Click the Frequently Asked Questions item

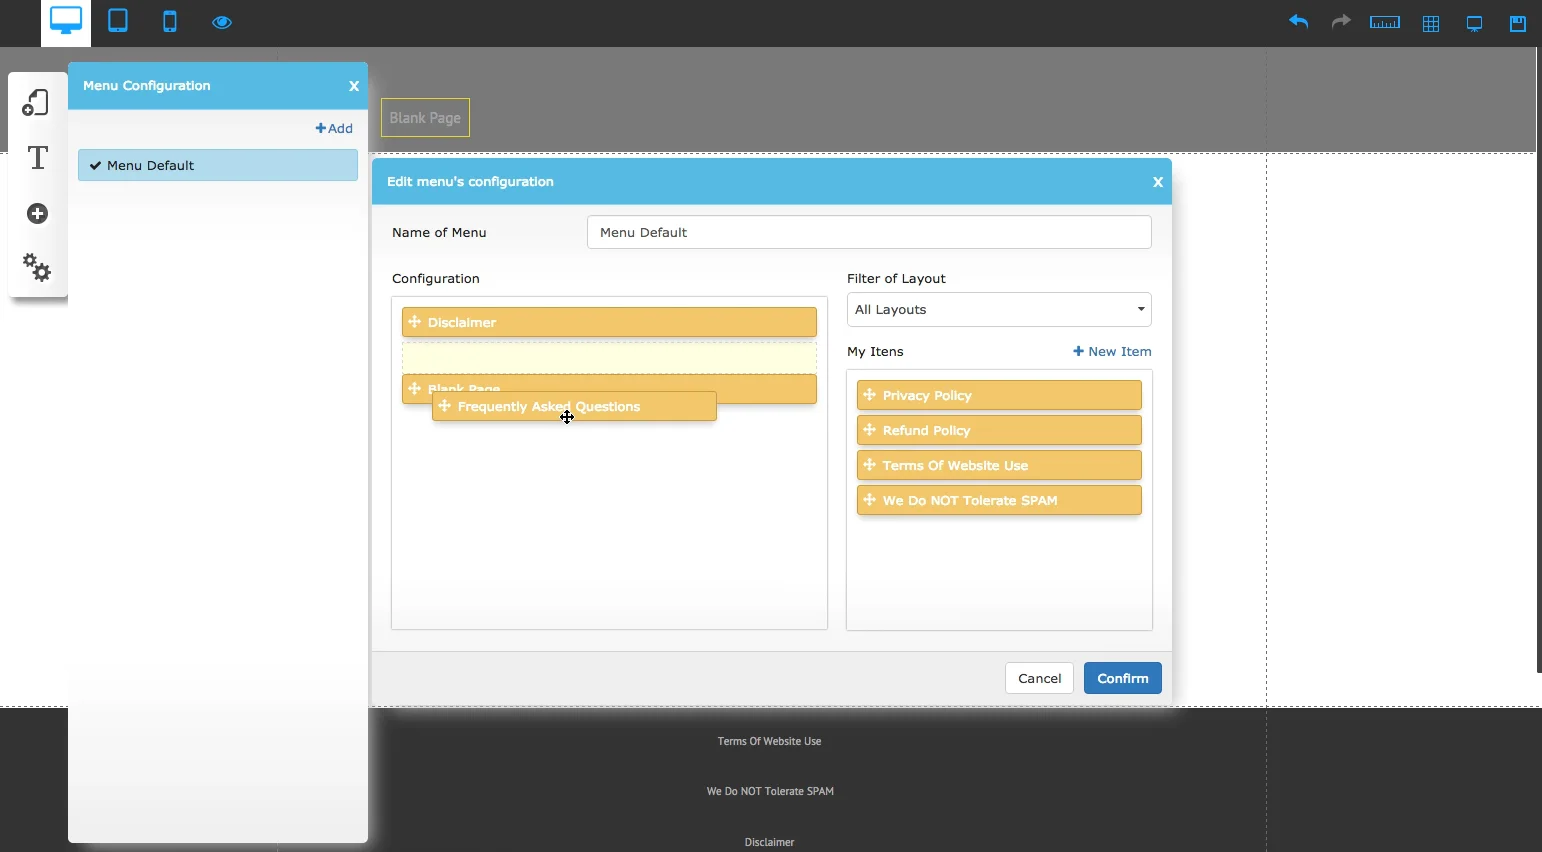coord(574,406)
